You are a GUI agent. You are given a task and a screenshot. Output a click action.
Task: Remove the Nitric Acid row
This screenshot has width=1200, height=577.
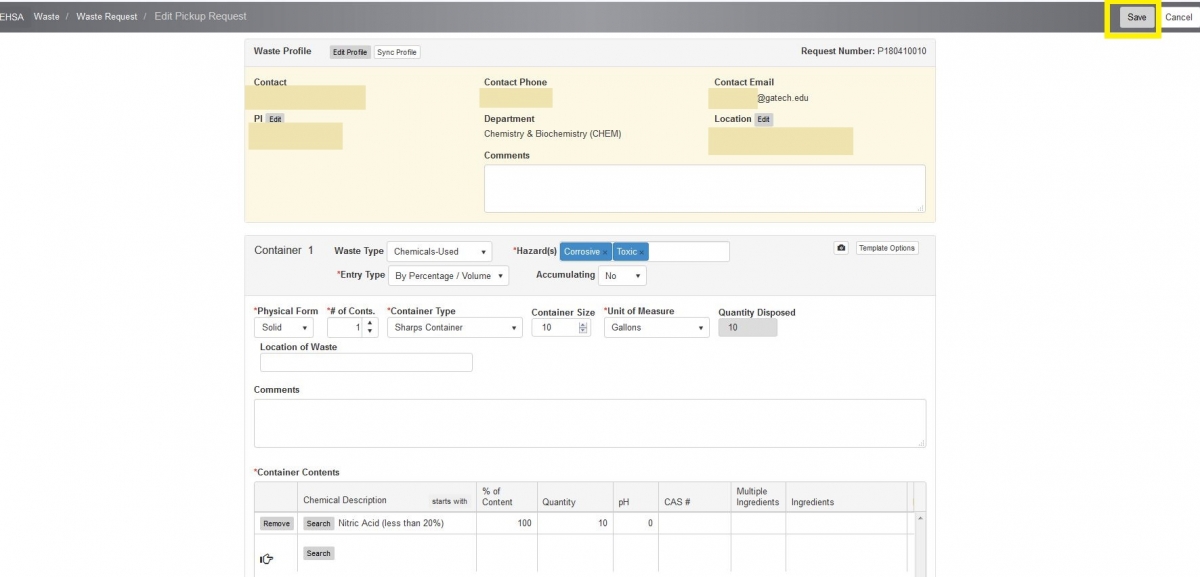(277, 523)
